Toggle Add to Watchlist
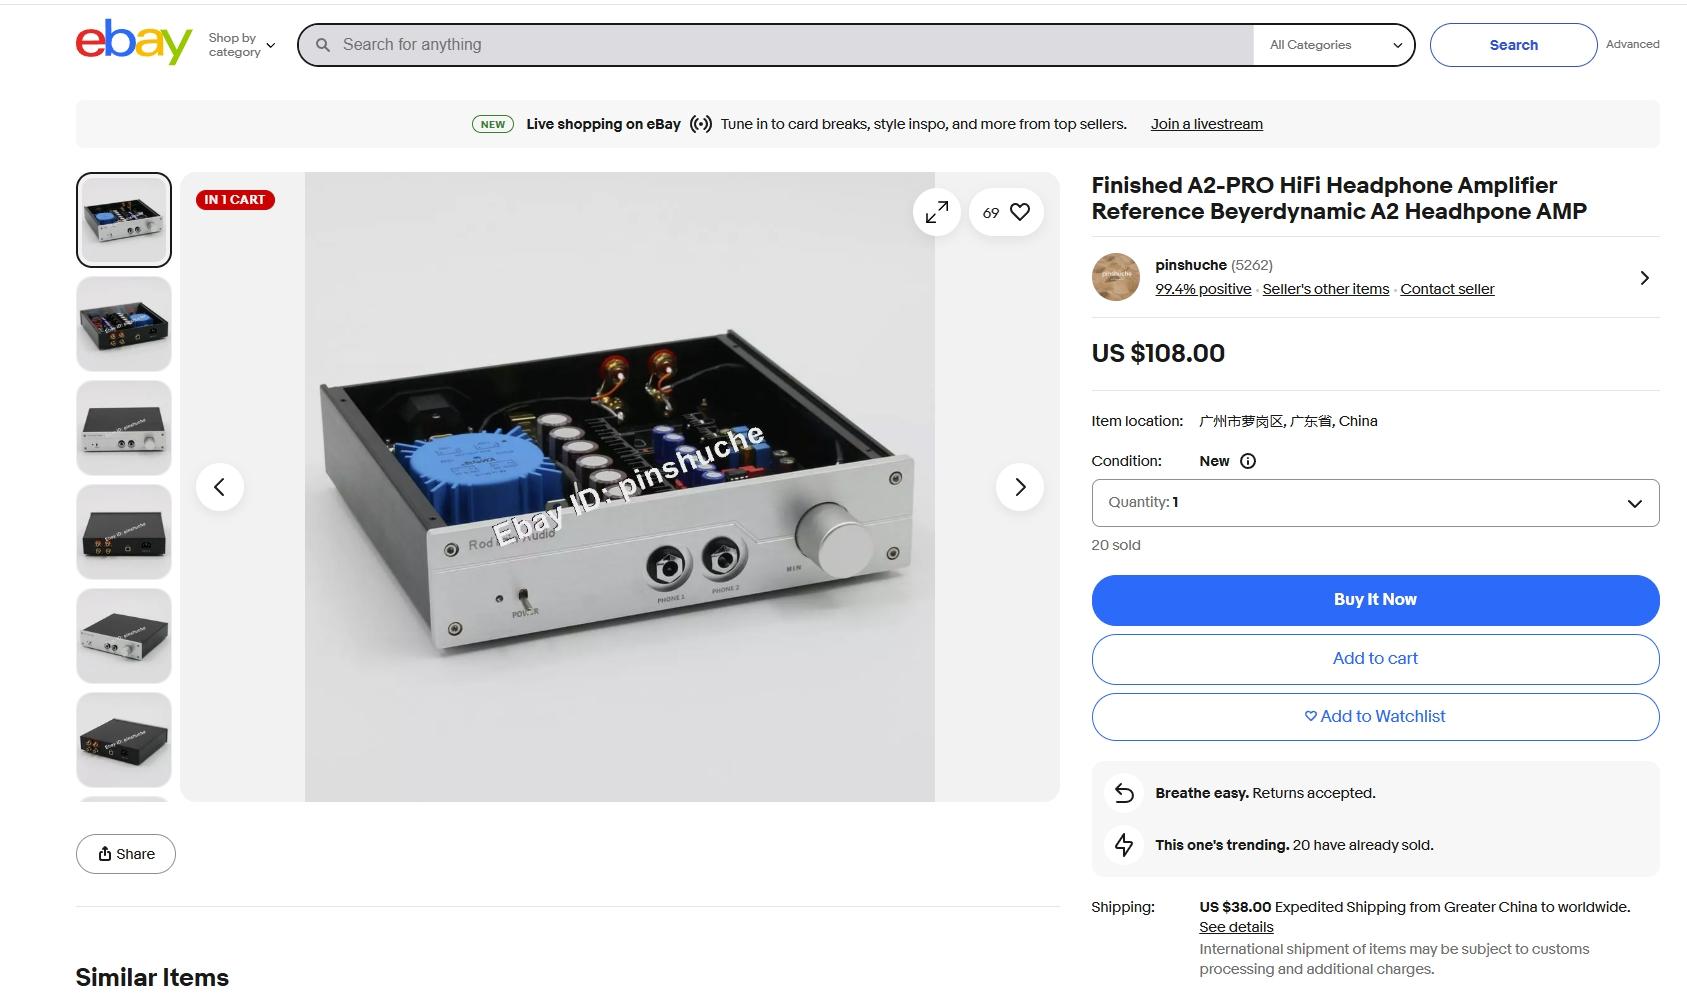Viewport: 1687px width, 994px height. pyautogui.click(x=1375, y=717)
